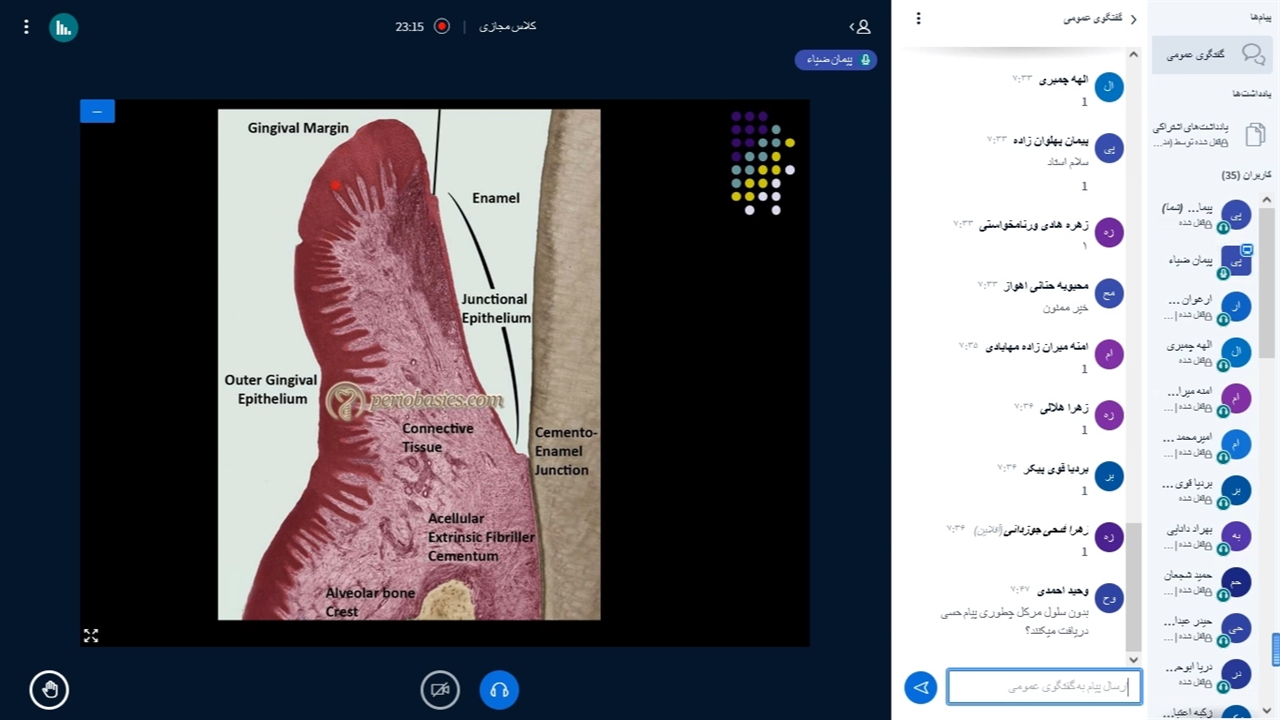Toggle the users list panel icon
Image resolution: width=1280 pixels, height=720 pixels.
point(860,27)
